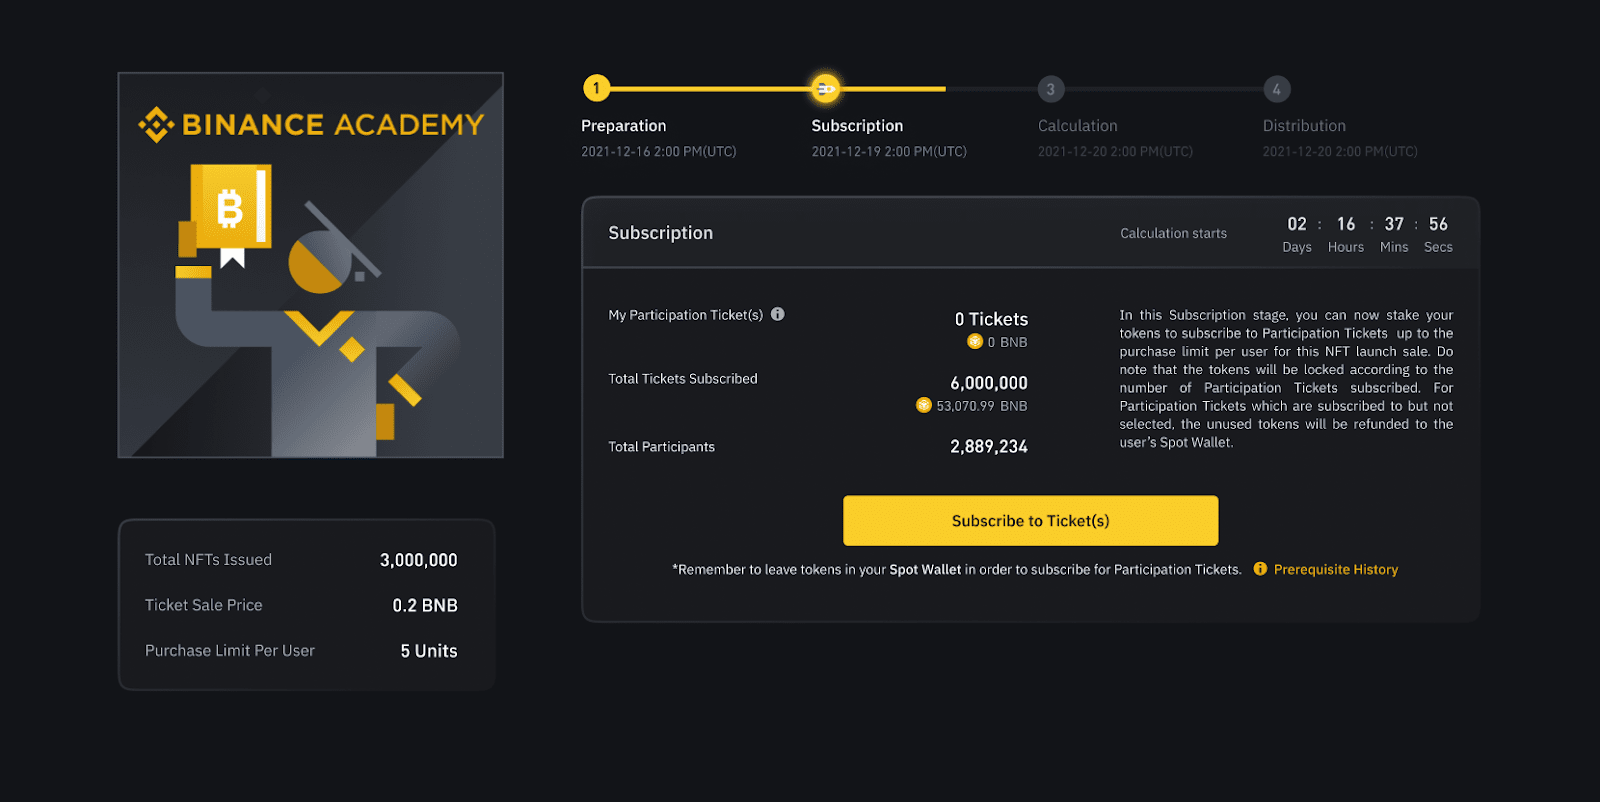Click the Subscription stage label in the progress bar
Screen dimensions: 1600x802
click(x=857, y=126)
